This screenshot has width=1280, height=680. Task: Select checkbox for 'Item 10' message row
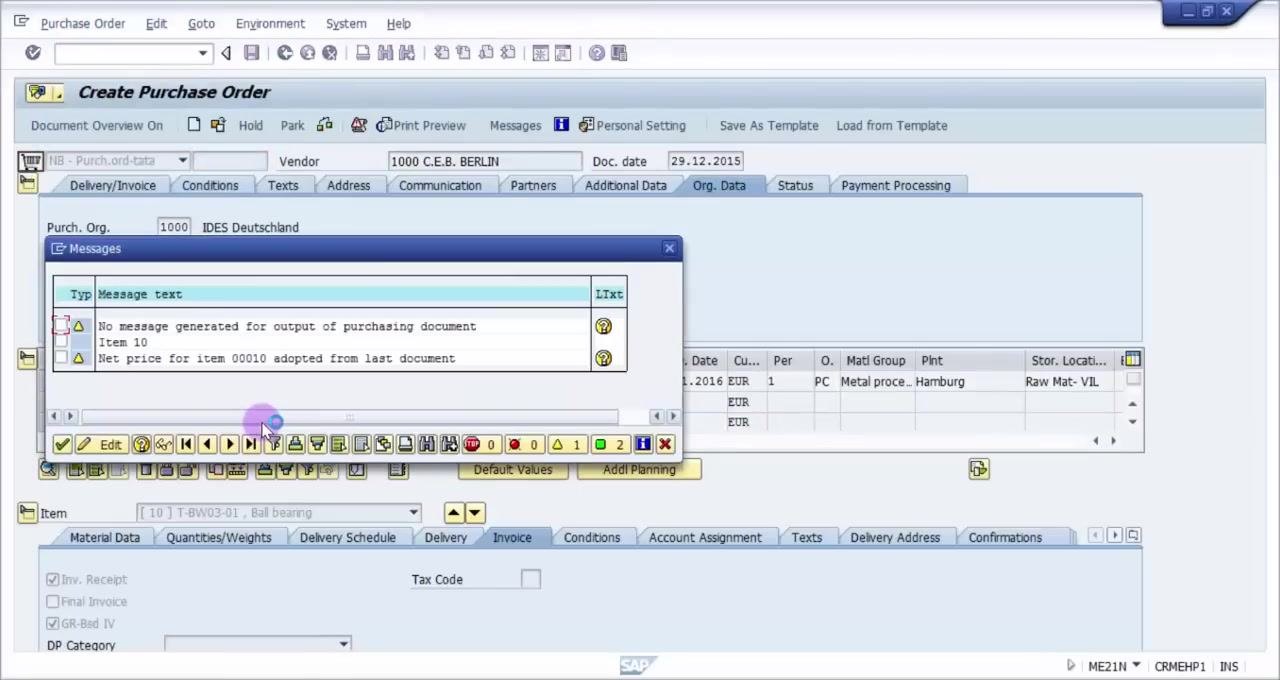point(62,342)
